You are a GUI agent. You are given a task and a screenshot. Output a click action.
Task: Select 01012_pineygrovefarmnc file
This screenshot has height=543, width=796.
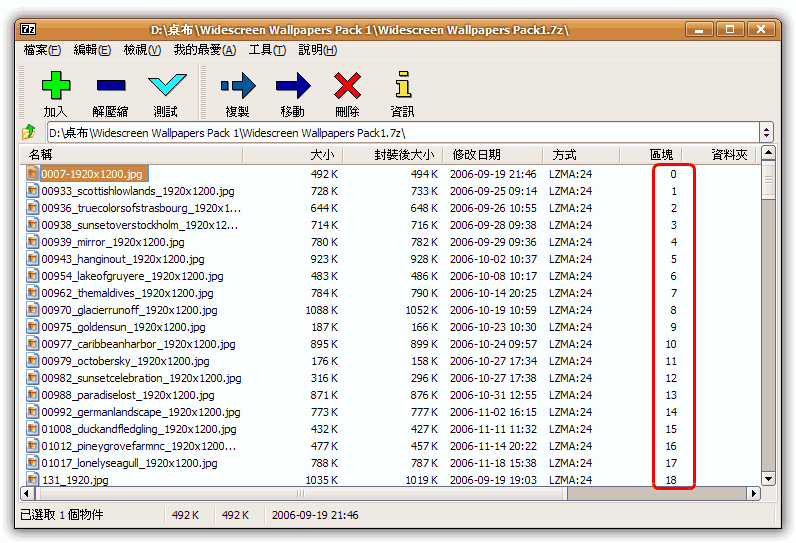139,446
